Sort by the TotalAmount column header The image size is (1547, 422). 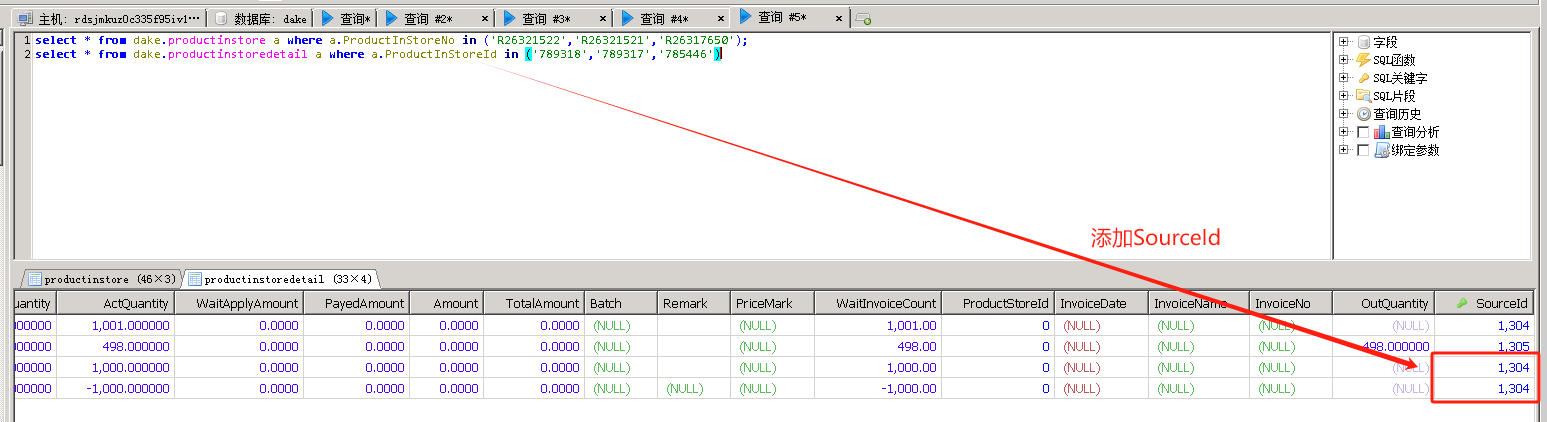(533, 303)
